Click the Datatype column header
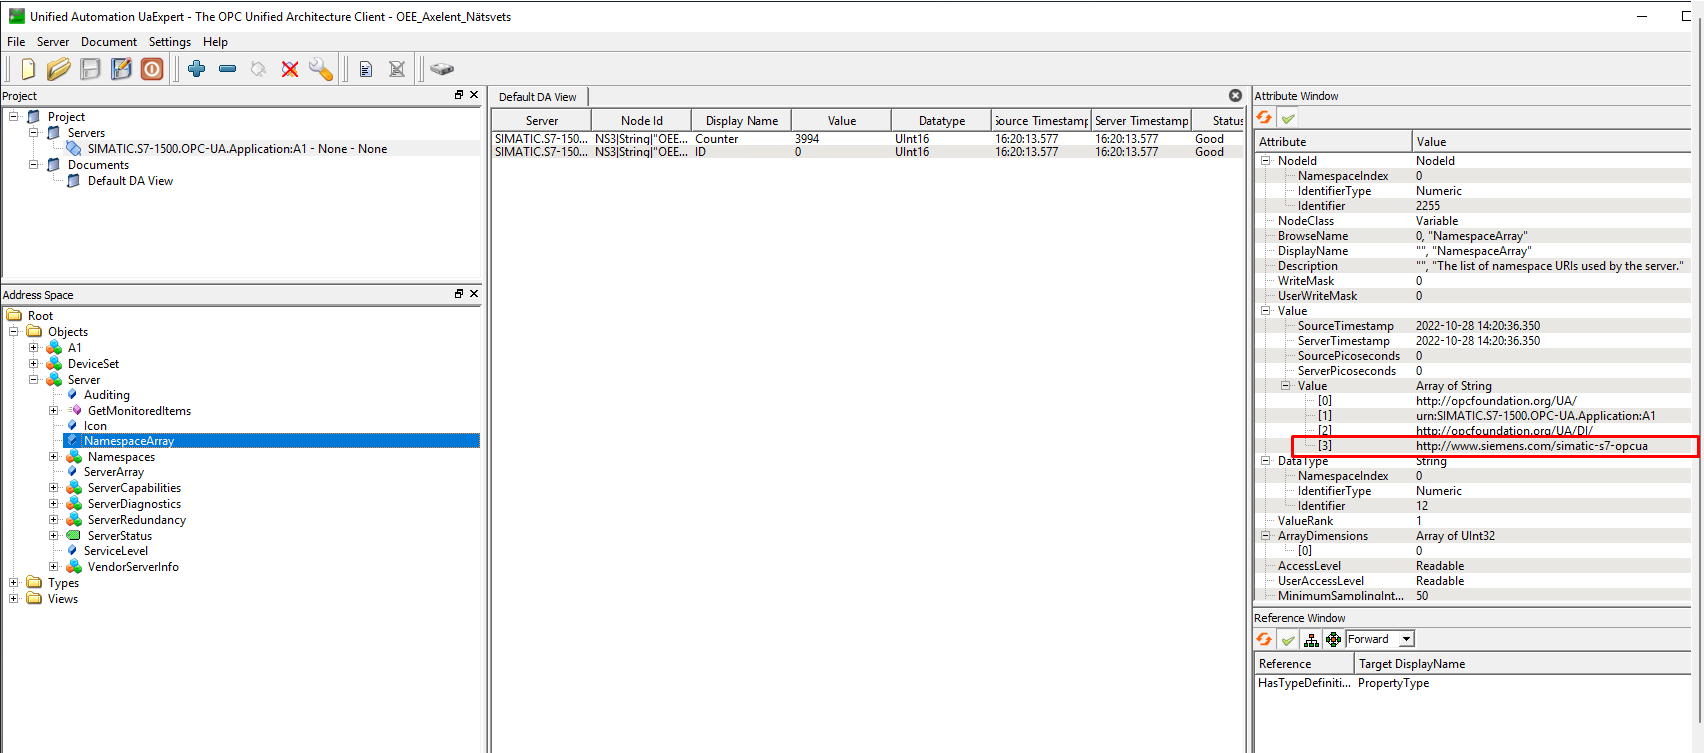 click(x=941, y=121)
